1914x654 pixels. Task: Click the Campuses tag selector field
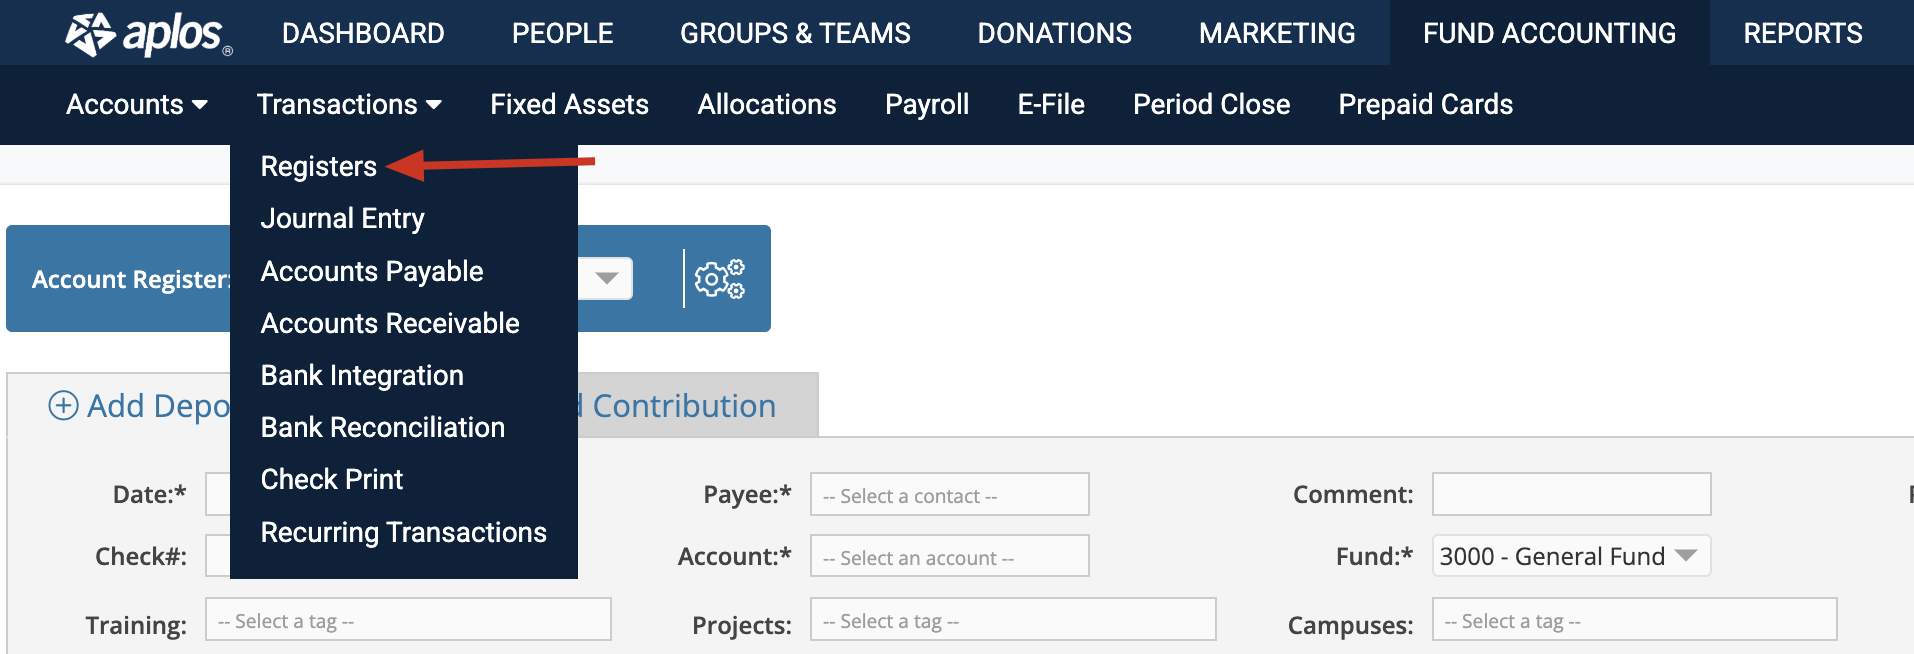(1633, 620)
